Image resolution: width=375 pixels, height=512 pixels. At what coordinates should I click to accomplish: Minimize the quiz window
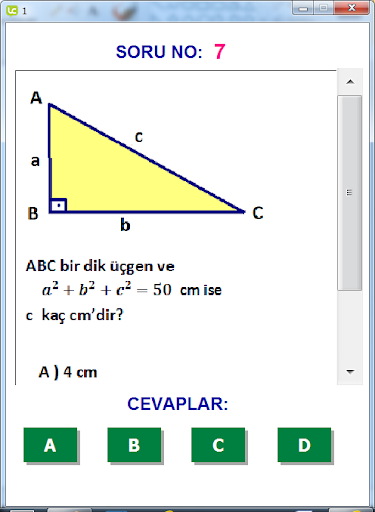(x=303, y=8)
